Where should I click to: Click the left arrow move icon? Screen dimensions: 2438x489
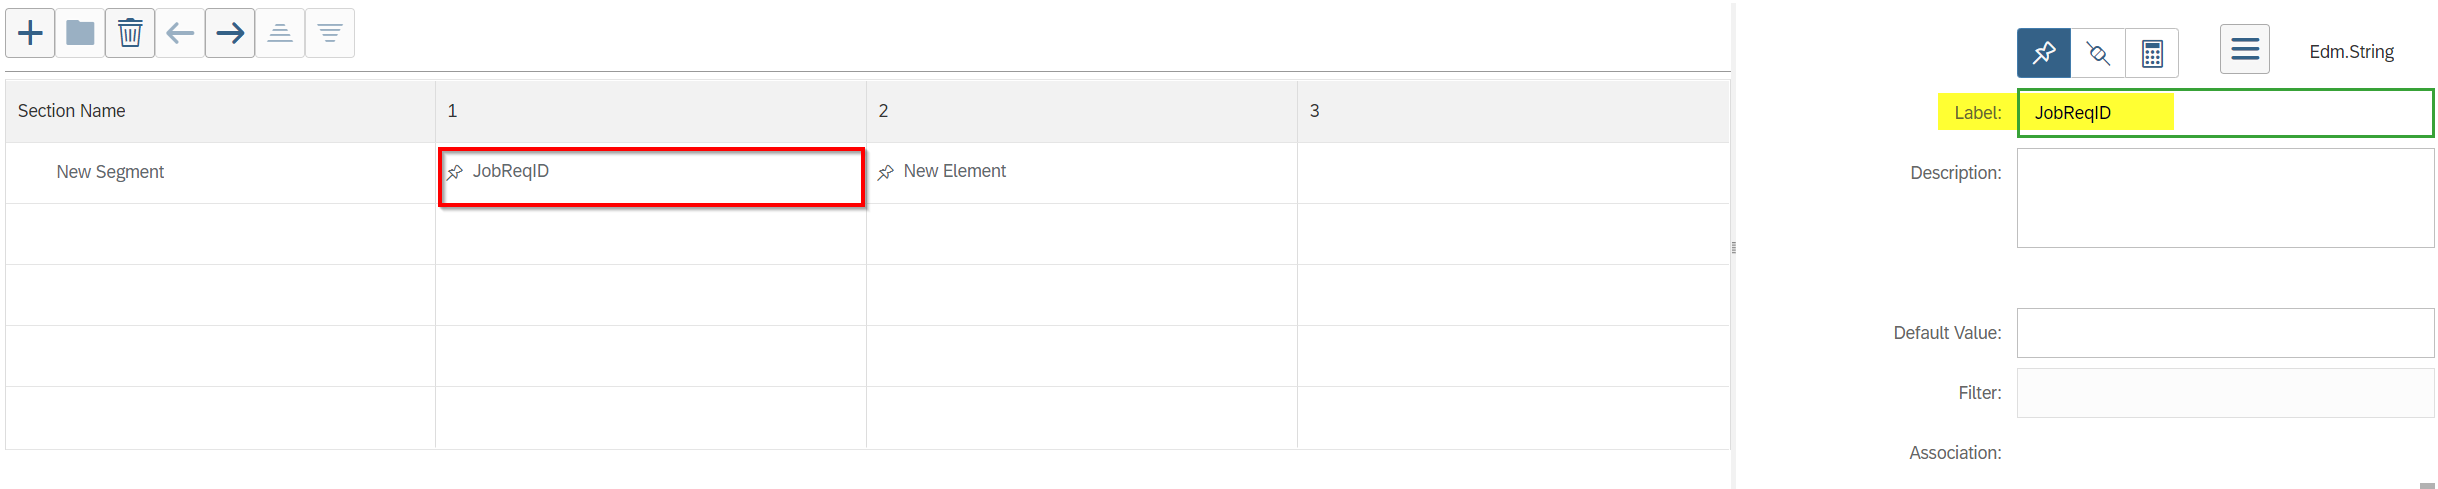click(180, 33)
